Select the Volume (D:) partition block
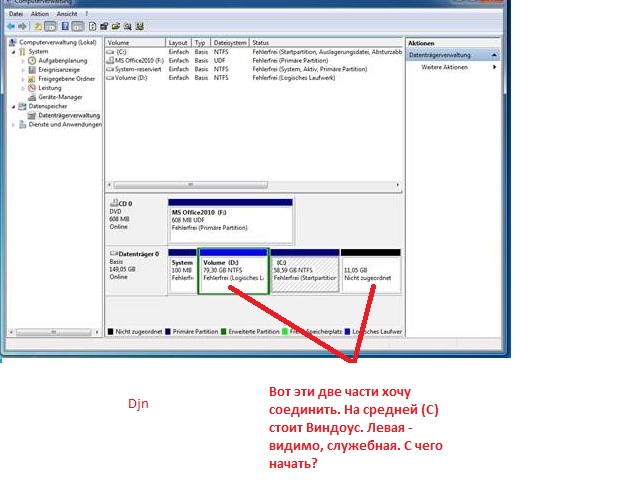Screen dimensions: 631x492 point(233,273)
